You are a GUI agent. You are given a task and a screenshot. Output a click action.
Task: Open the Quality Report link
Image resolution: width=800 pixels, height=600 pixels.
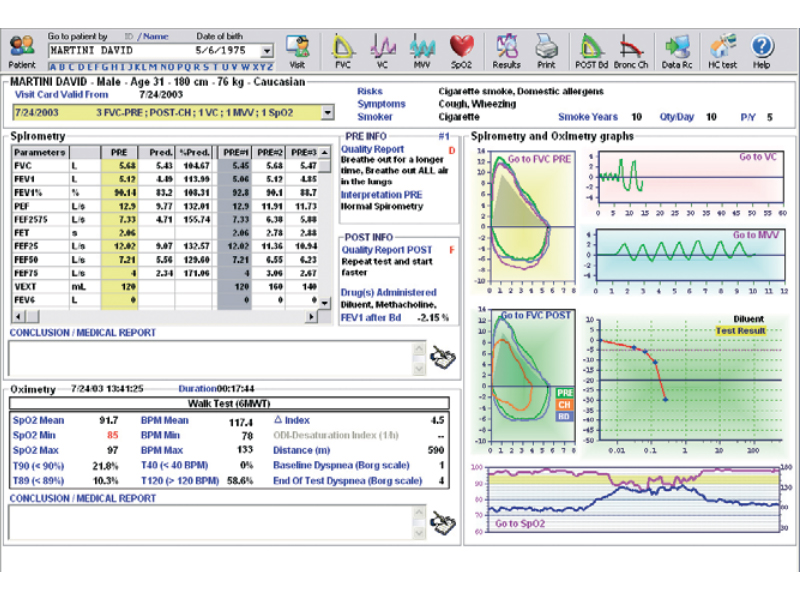click(x=372, y=149)
